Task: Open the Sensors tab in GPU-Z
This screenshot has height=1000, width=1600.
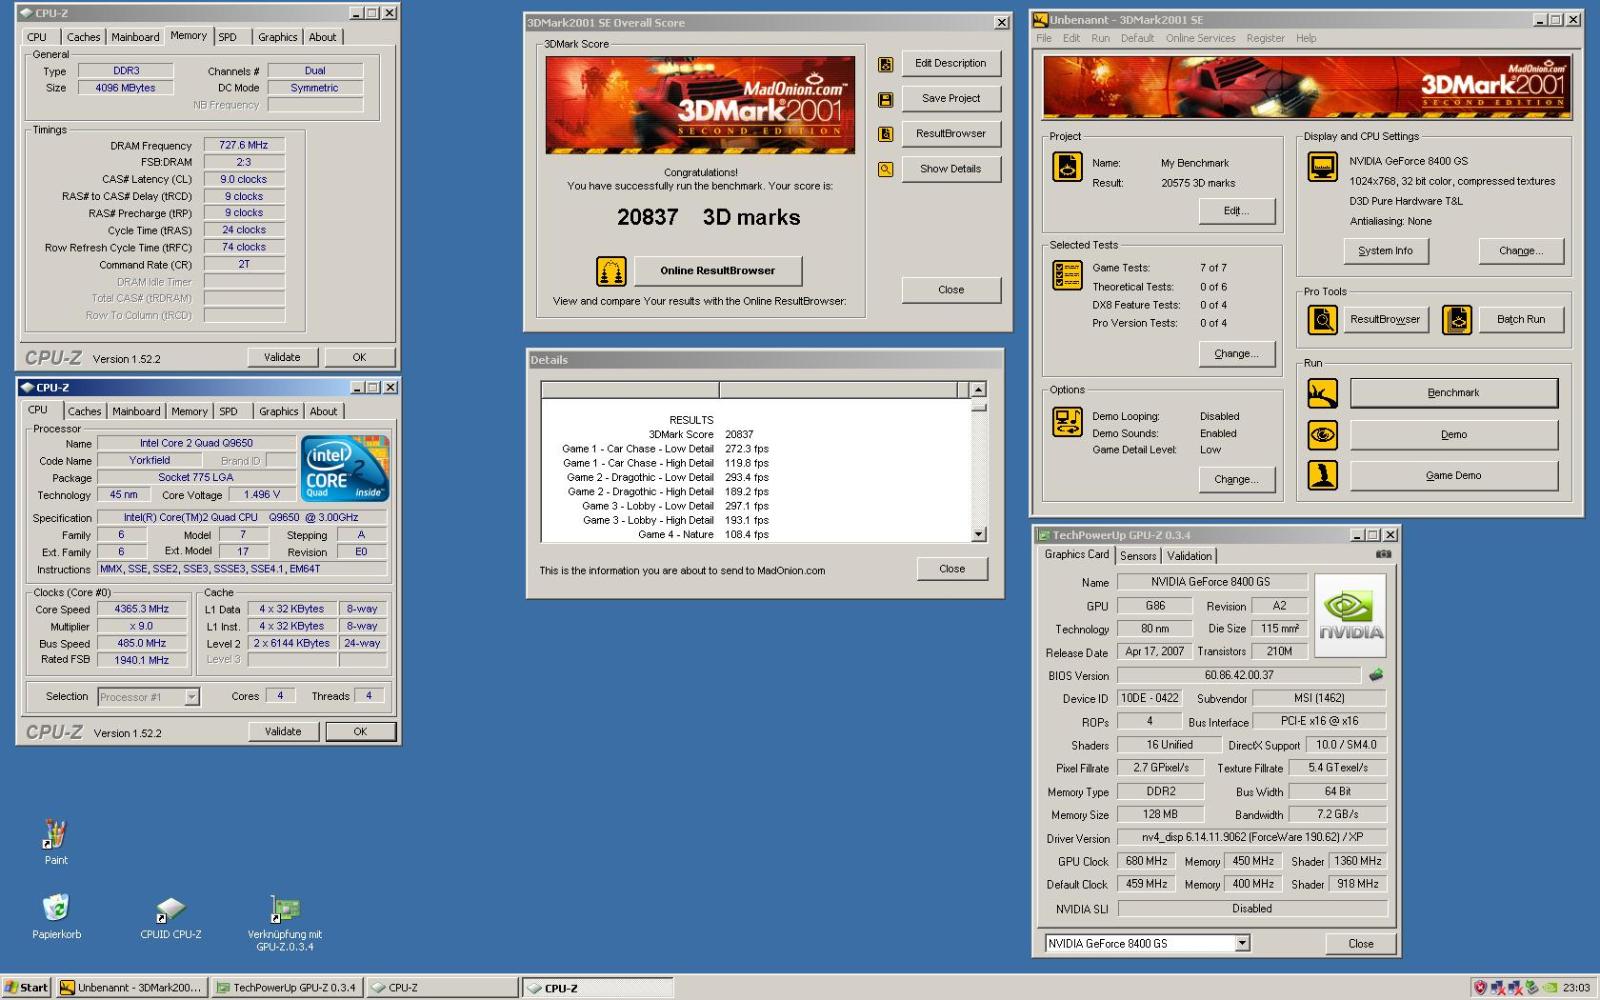Action: tap(1138, 556)
